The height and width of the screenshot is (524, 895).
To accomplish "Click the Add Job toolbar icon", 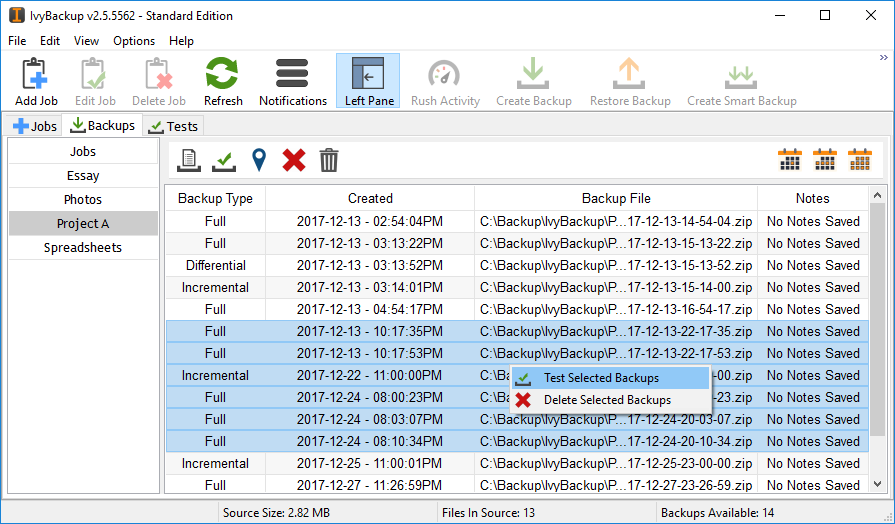I will tap(36, 81).
